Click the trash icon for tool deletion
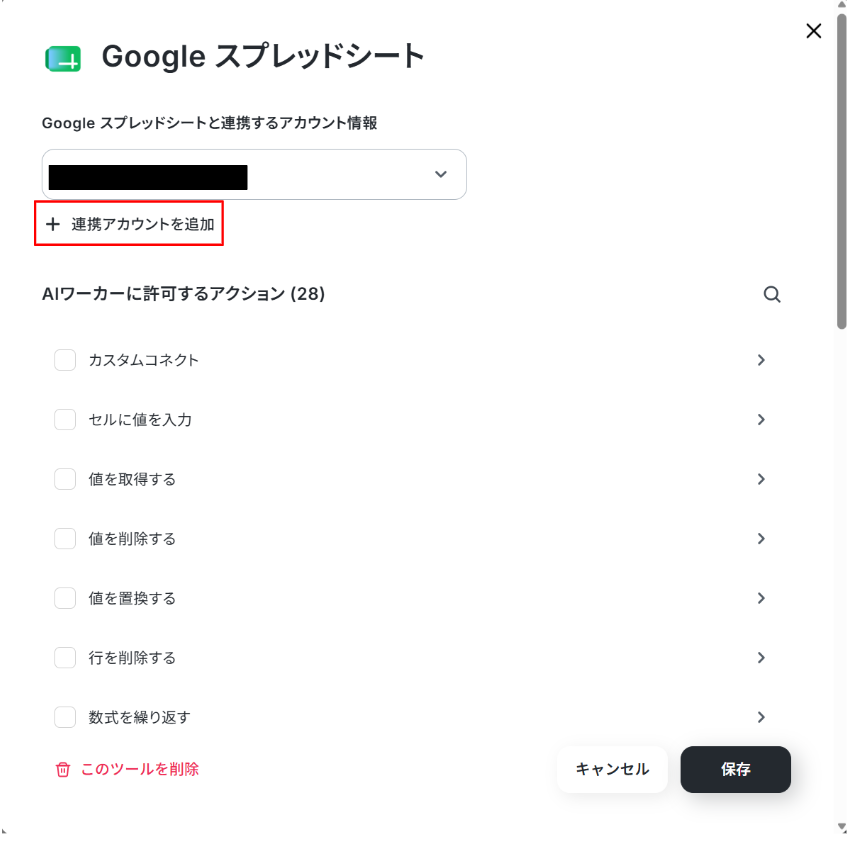This screenshot has width=853, height=843. click(x=63, y=770)
